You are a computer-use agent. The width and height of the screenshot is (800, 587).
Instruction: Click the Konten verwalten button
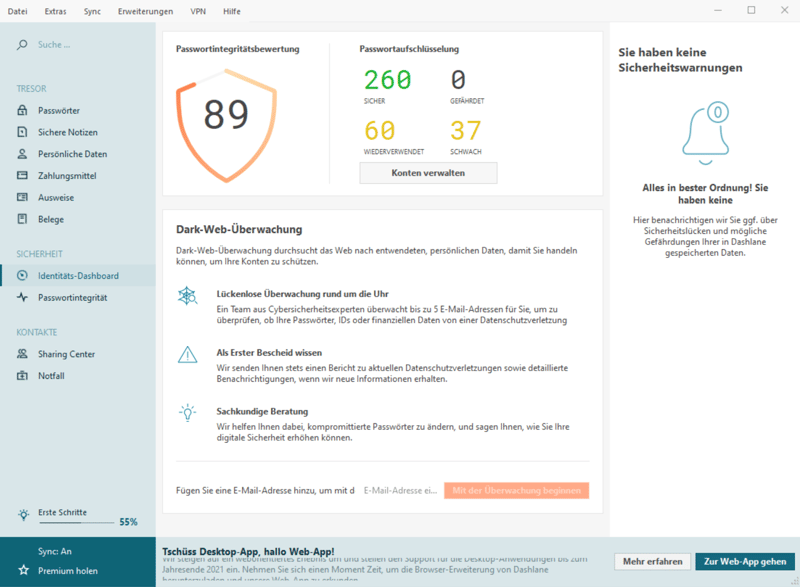coord(428,173)
